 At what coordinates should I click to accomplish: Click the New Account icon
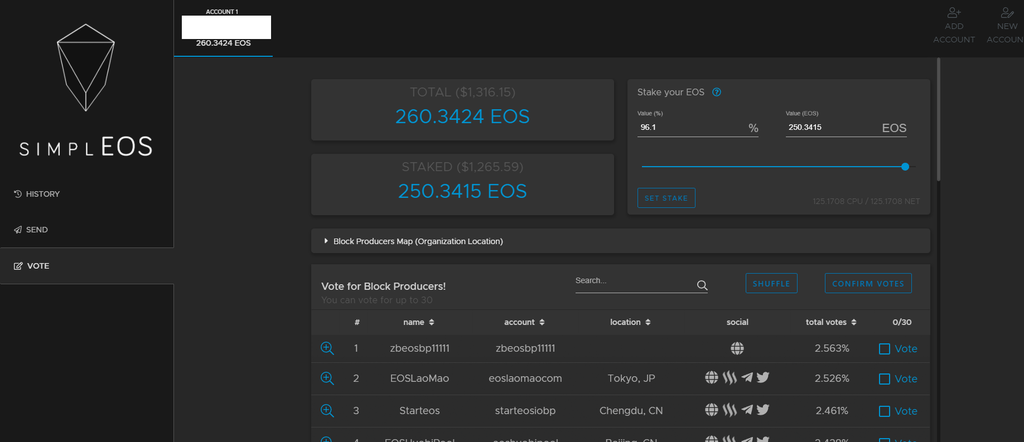pyautogui.click(x=1007, y=12)
